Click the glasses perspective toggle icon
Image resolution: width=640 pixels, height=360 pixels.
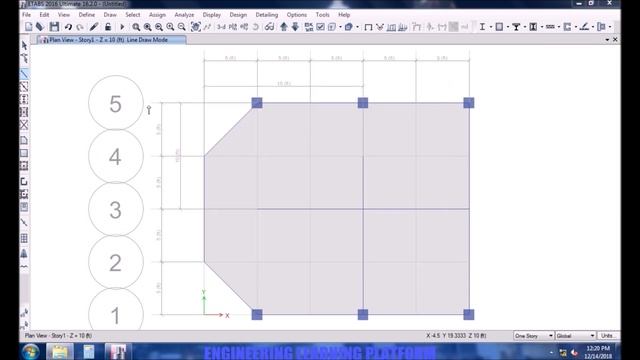coord(269,27)
